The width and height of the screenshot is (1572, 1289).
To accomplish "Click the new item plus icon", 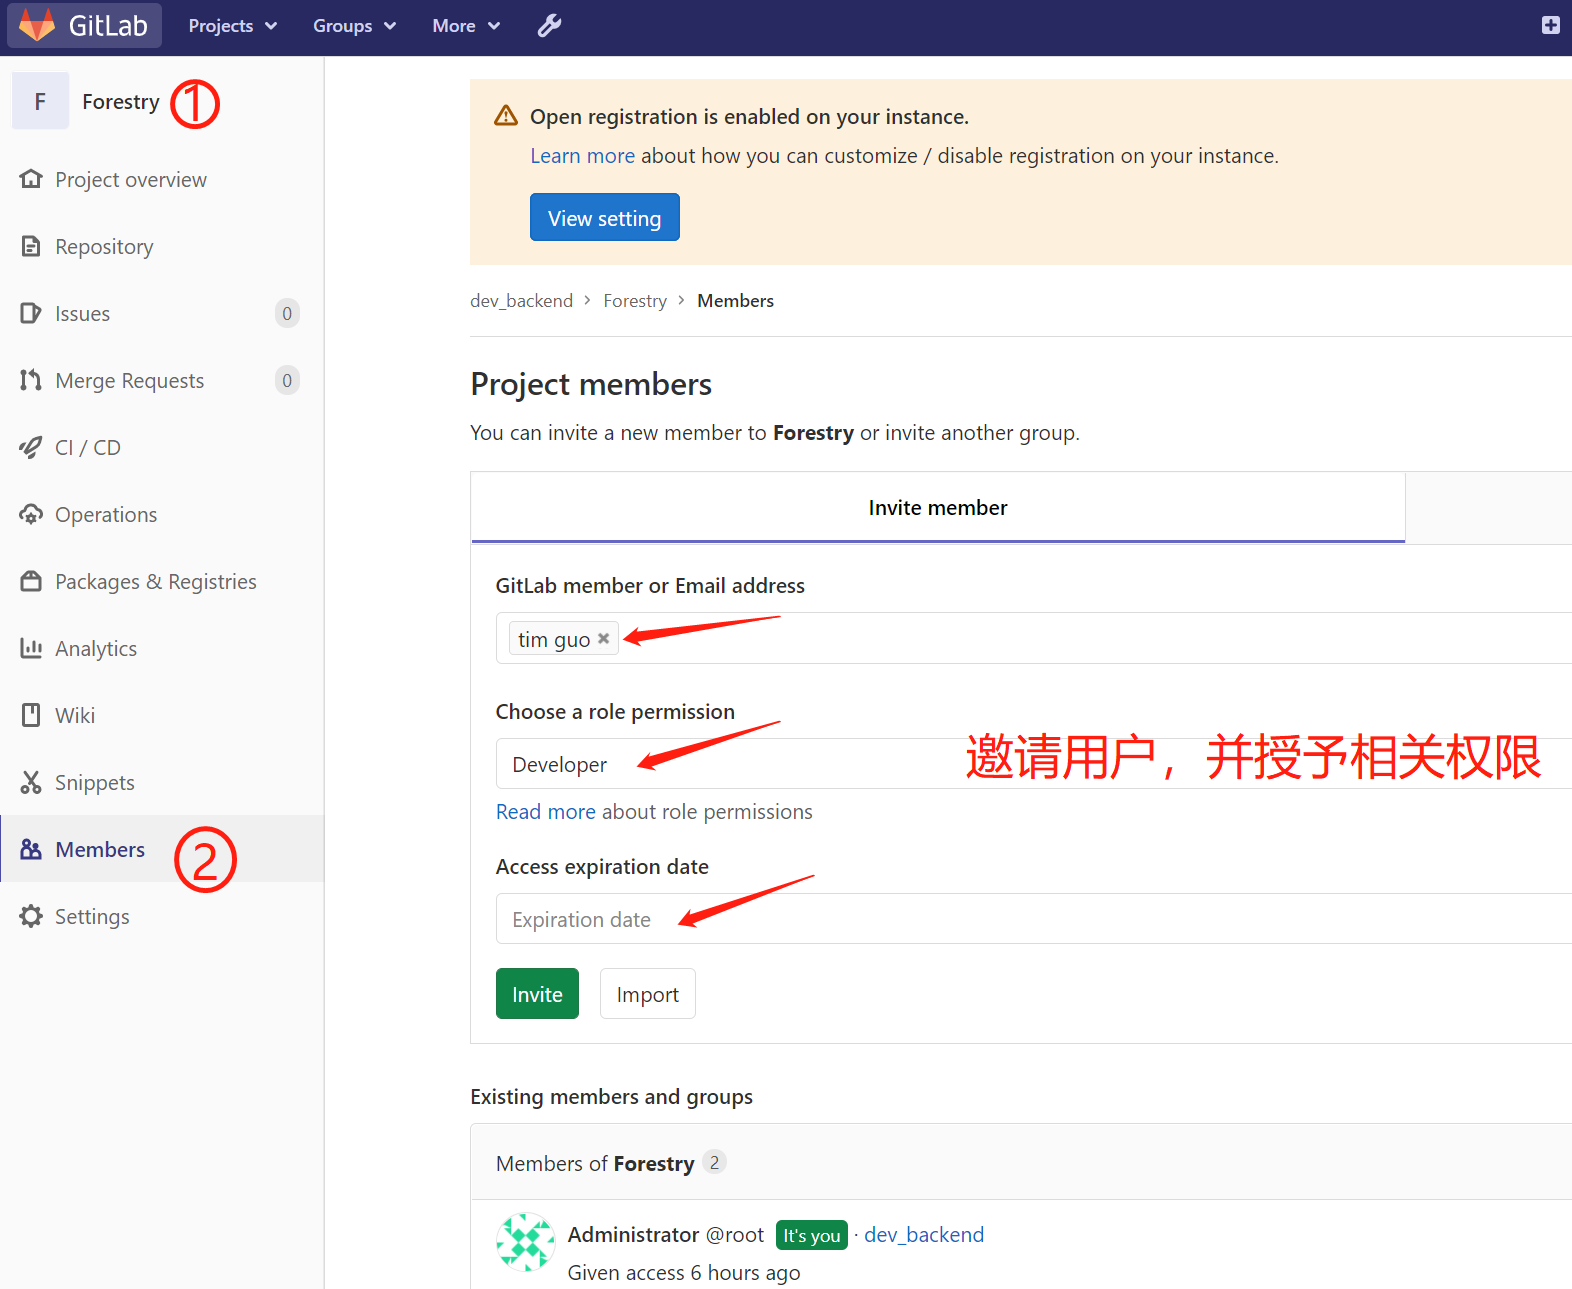I will (x=1550, y=25).
